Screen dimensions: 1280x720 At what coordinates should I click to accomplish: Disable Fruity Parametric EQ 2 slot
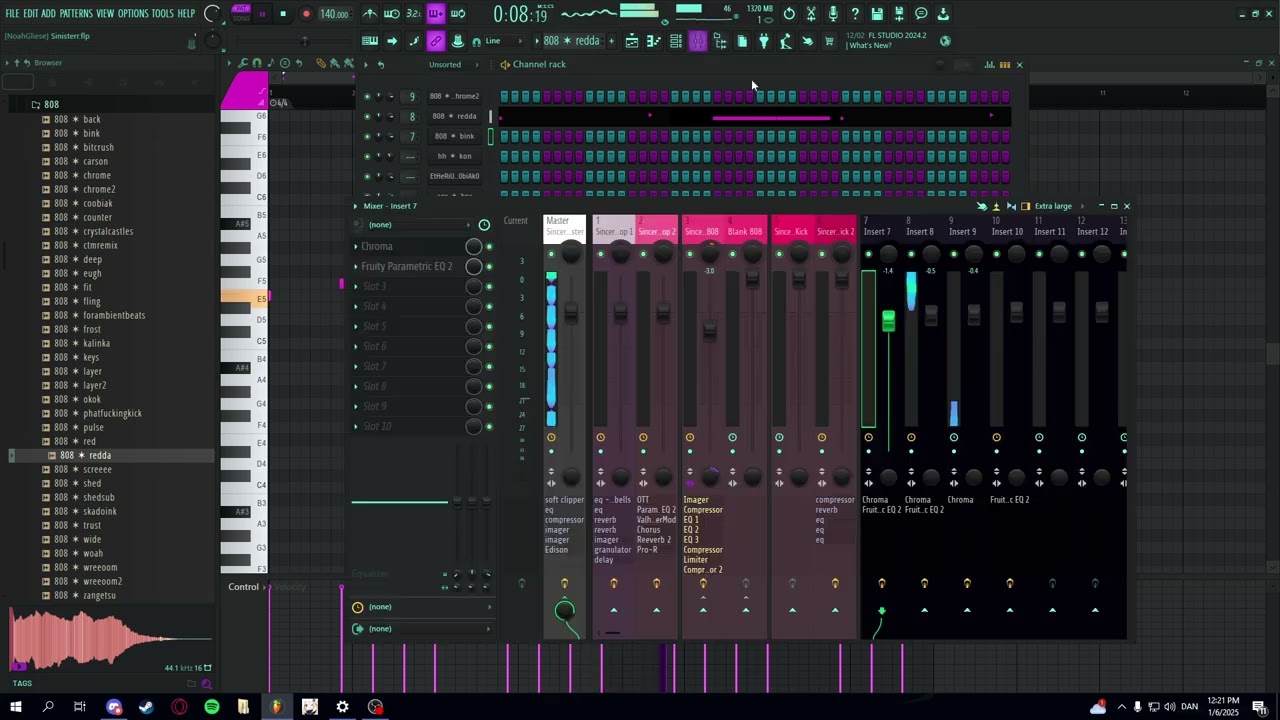(489, 267)
